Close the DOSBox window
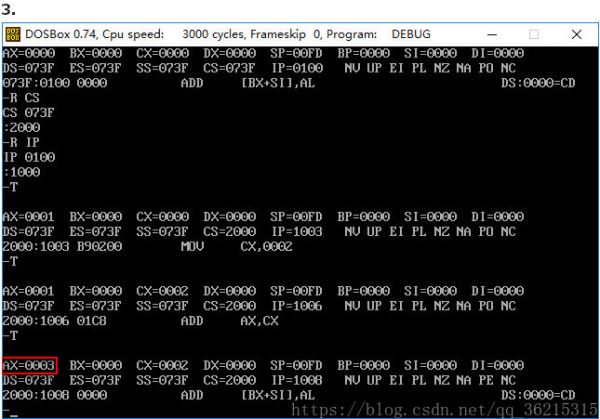600x419 pixels. [576, 34]
